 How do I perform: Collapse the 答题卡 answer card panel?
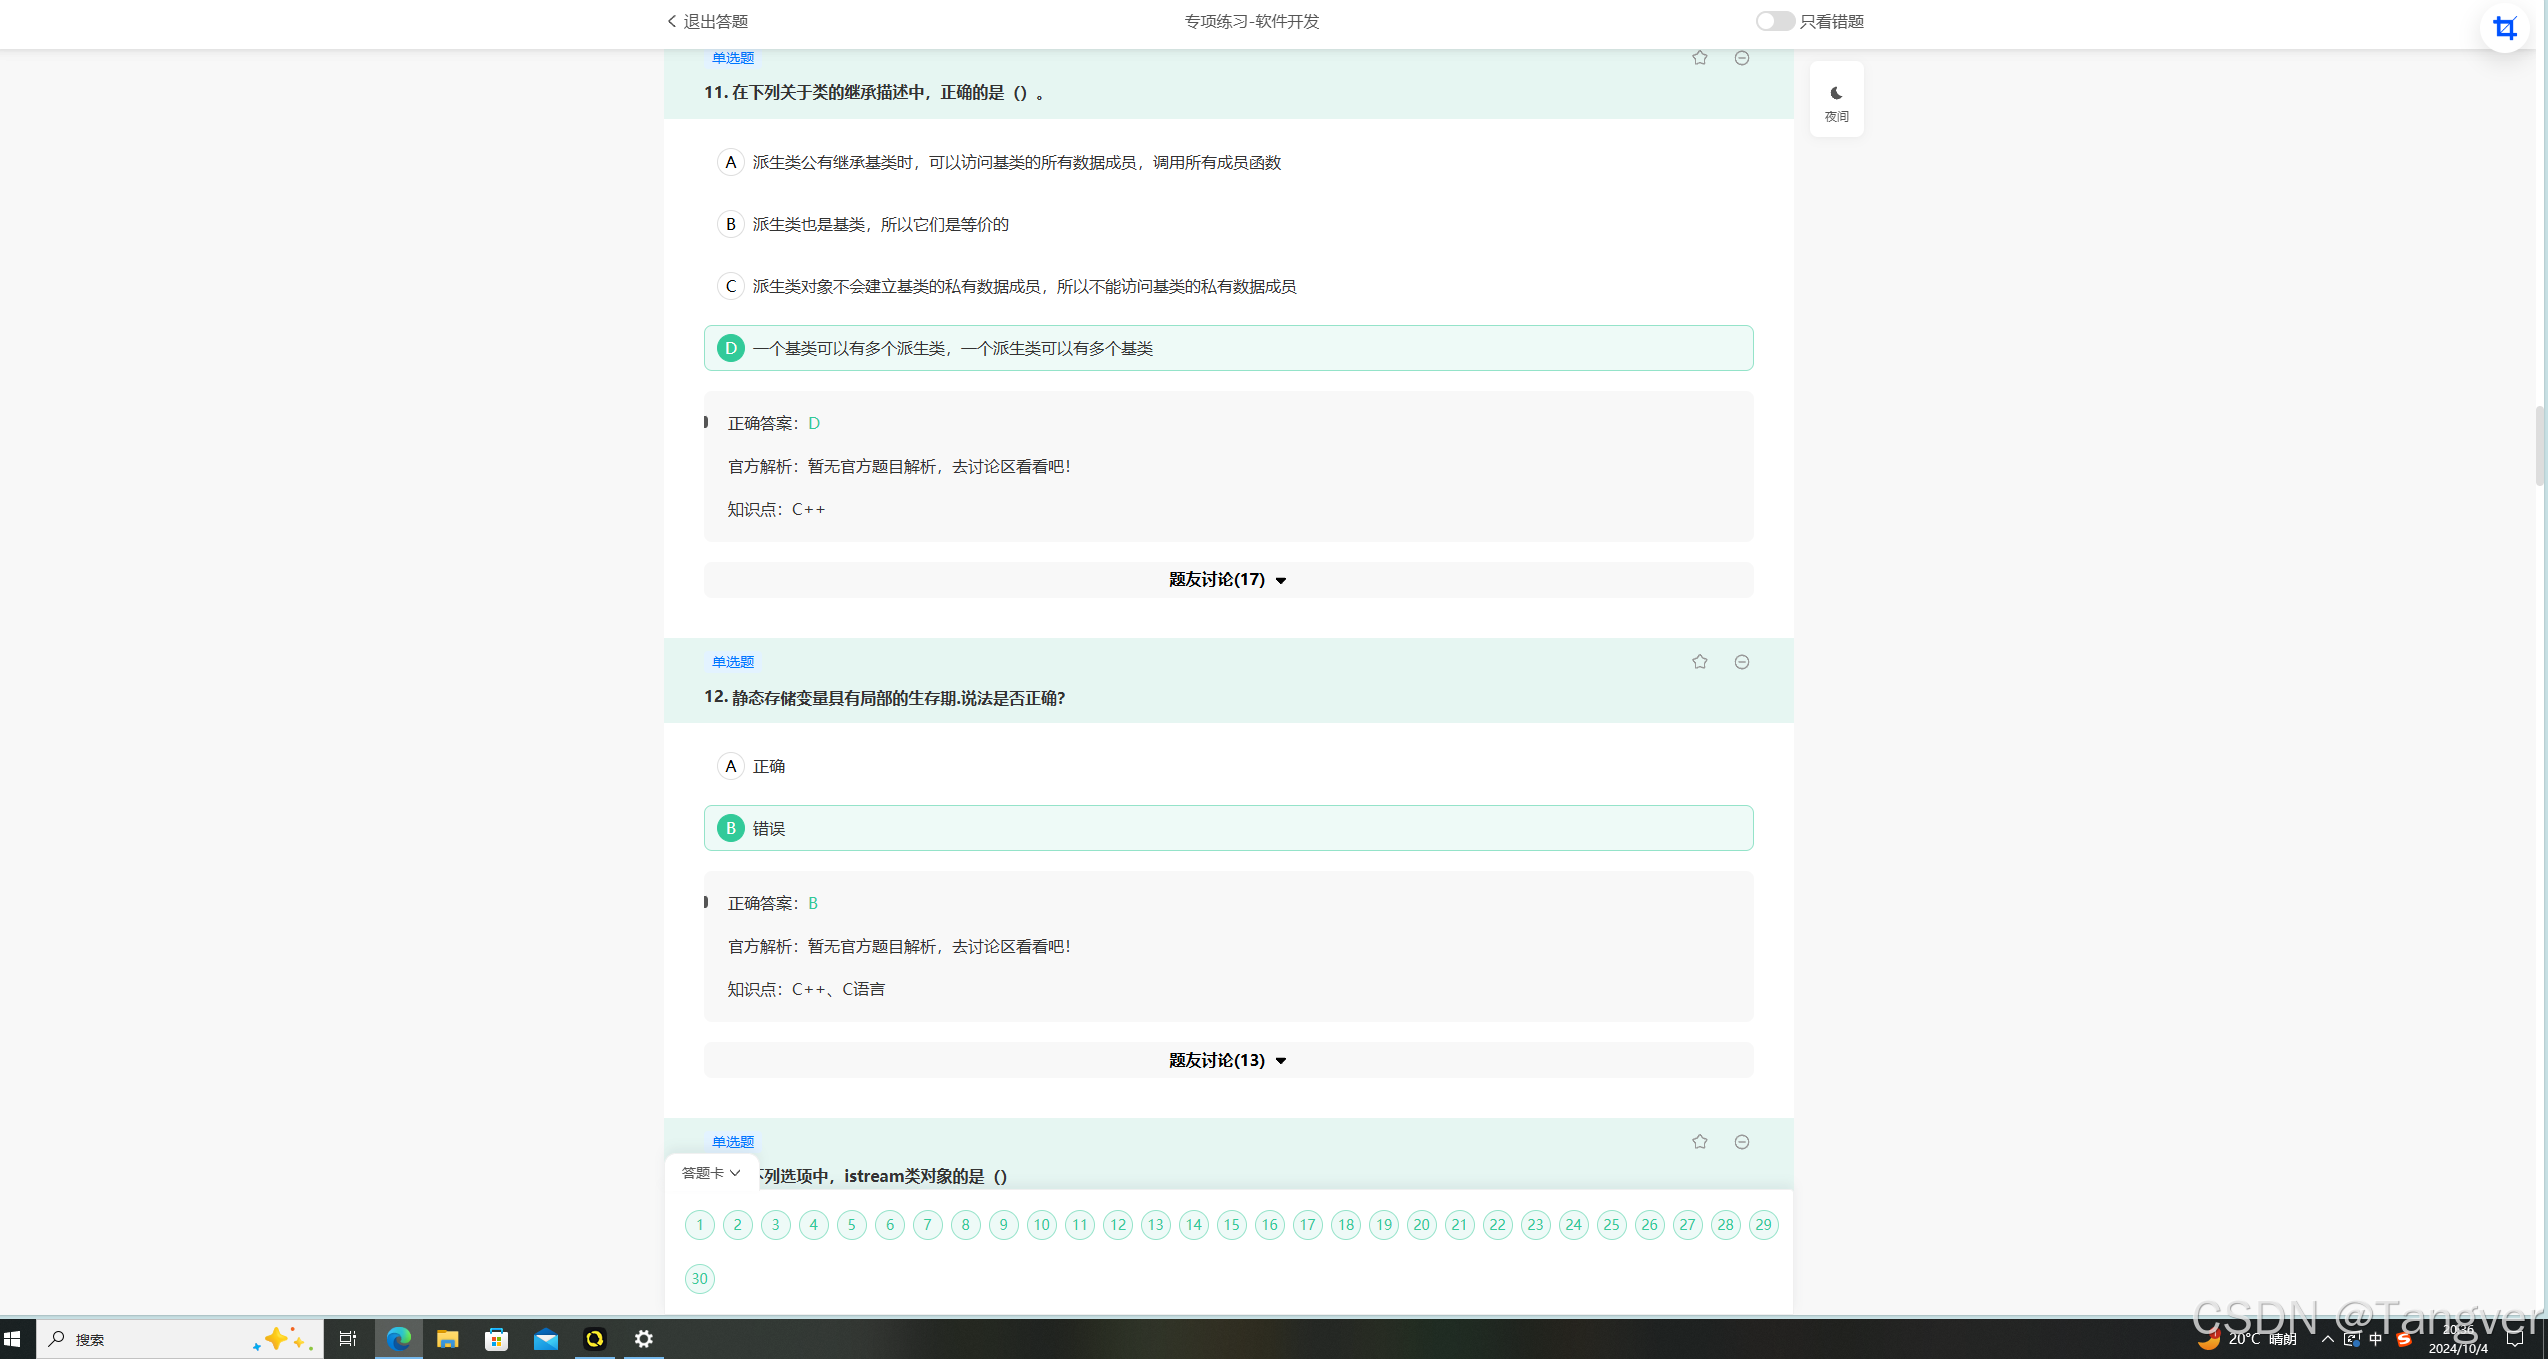tap(711, 1173)
